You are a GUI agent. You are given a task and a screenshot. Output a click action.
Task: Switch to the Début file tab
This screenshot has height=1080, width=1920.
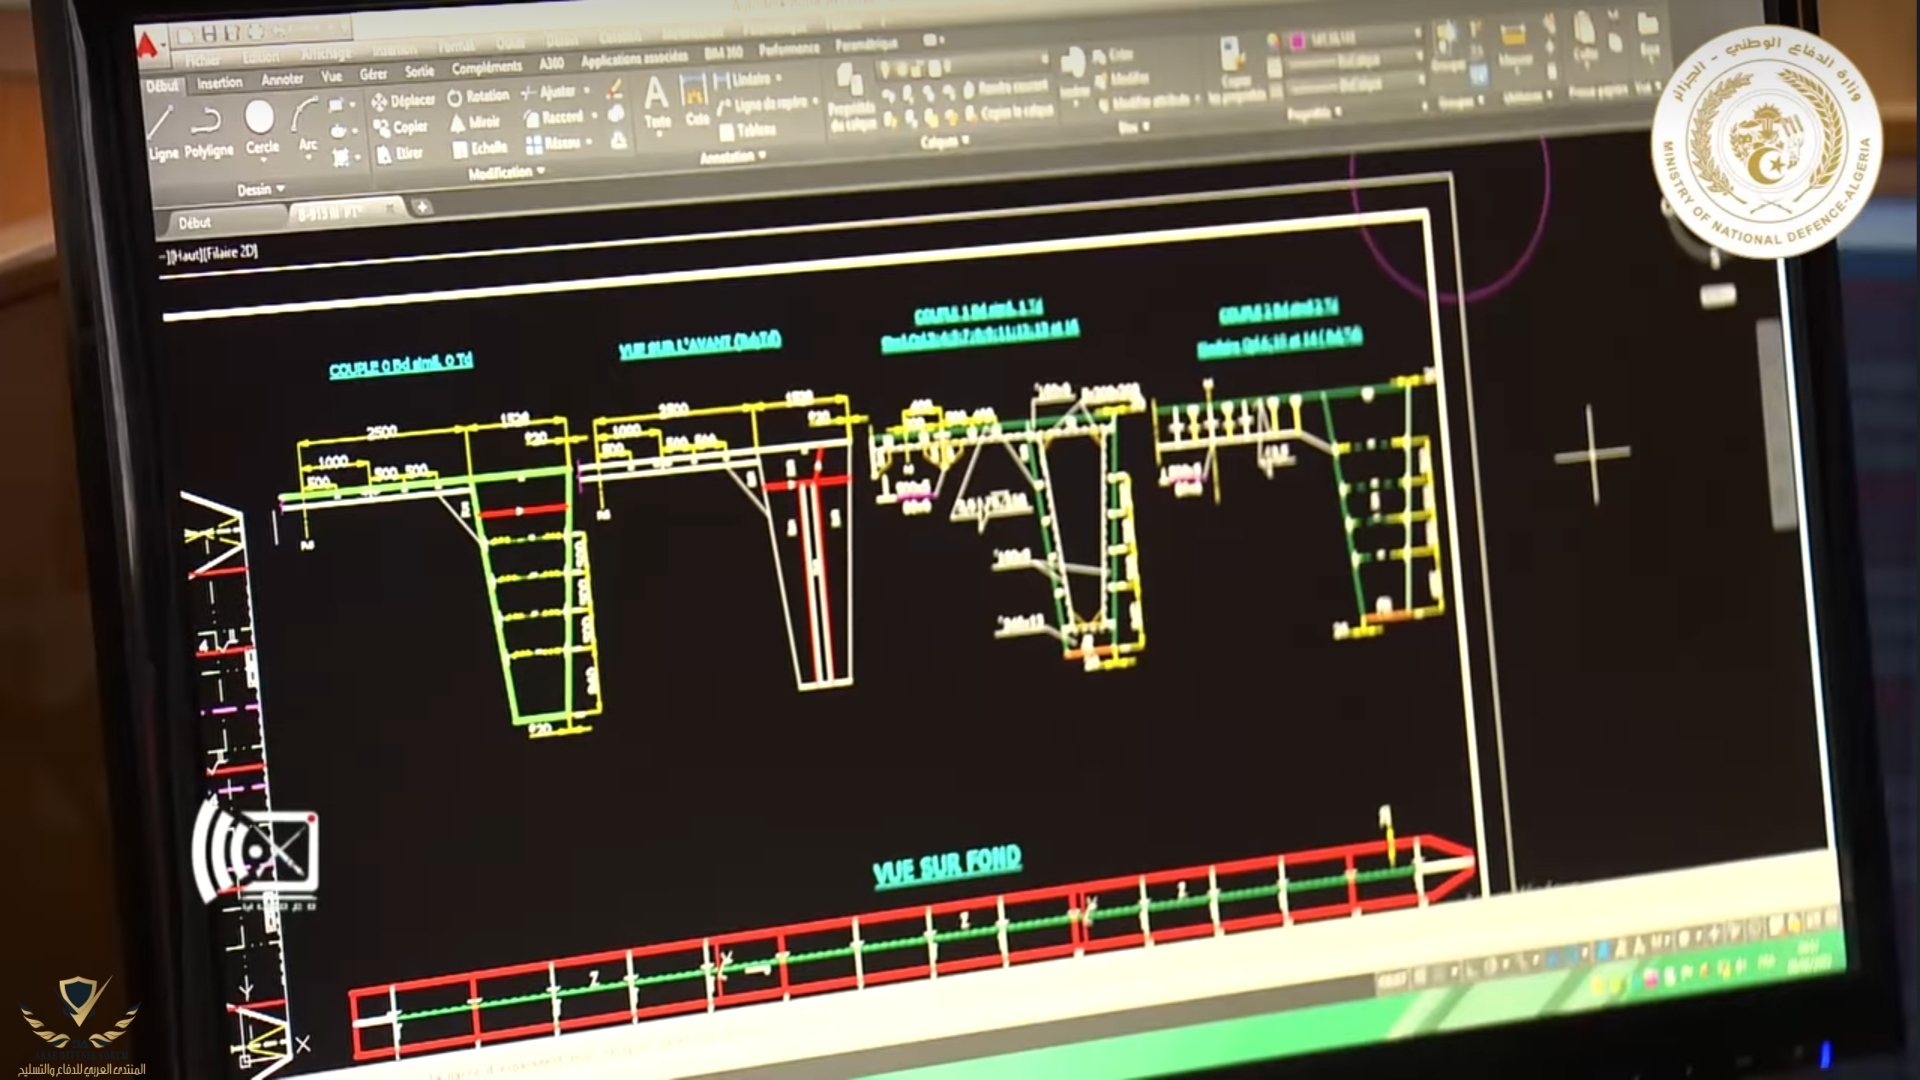pos(195,223)
